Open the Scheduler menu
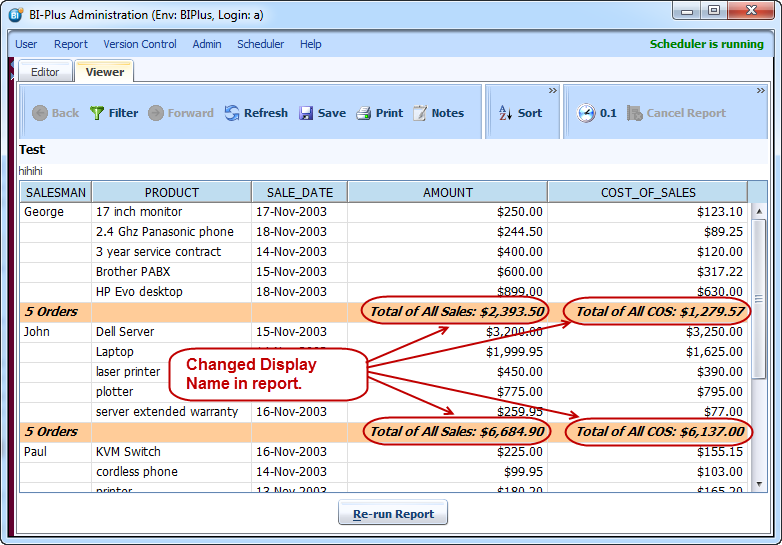The image size is (782, 545). tap(260, 44)
